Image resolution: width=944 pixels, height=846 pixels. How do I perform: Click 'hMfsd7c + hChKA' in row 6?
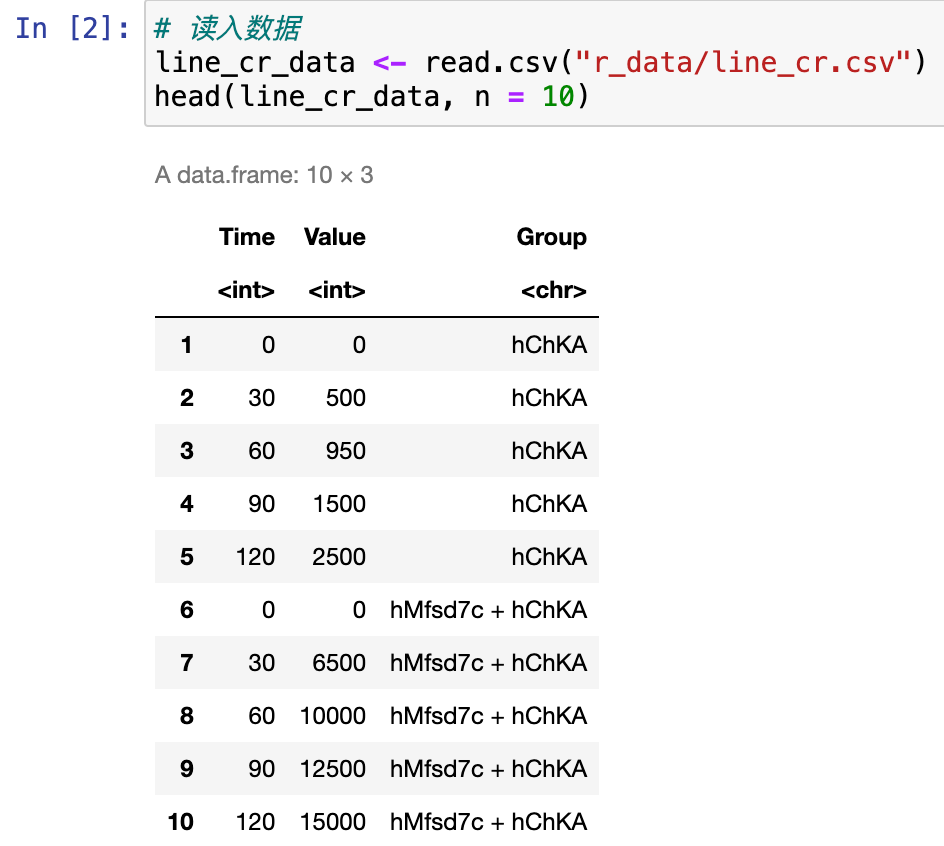(x=488, y=610)
